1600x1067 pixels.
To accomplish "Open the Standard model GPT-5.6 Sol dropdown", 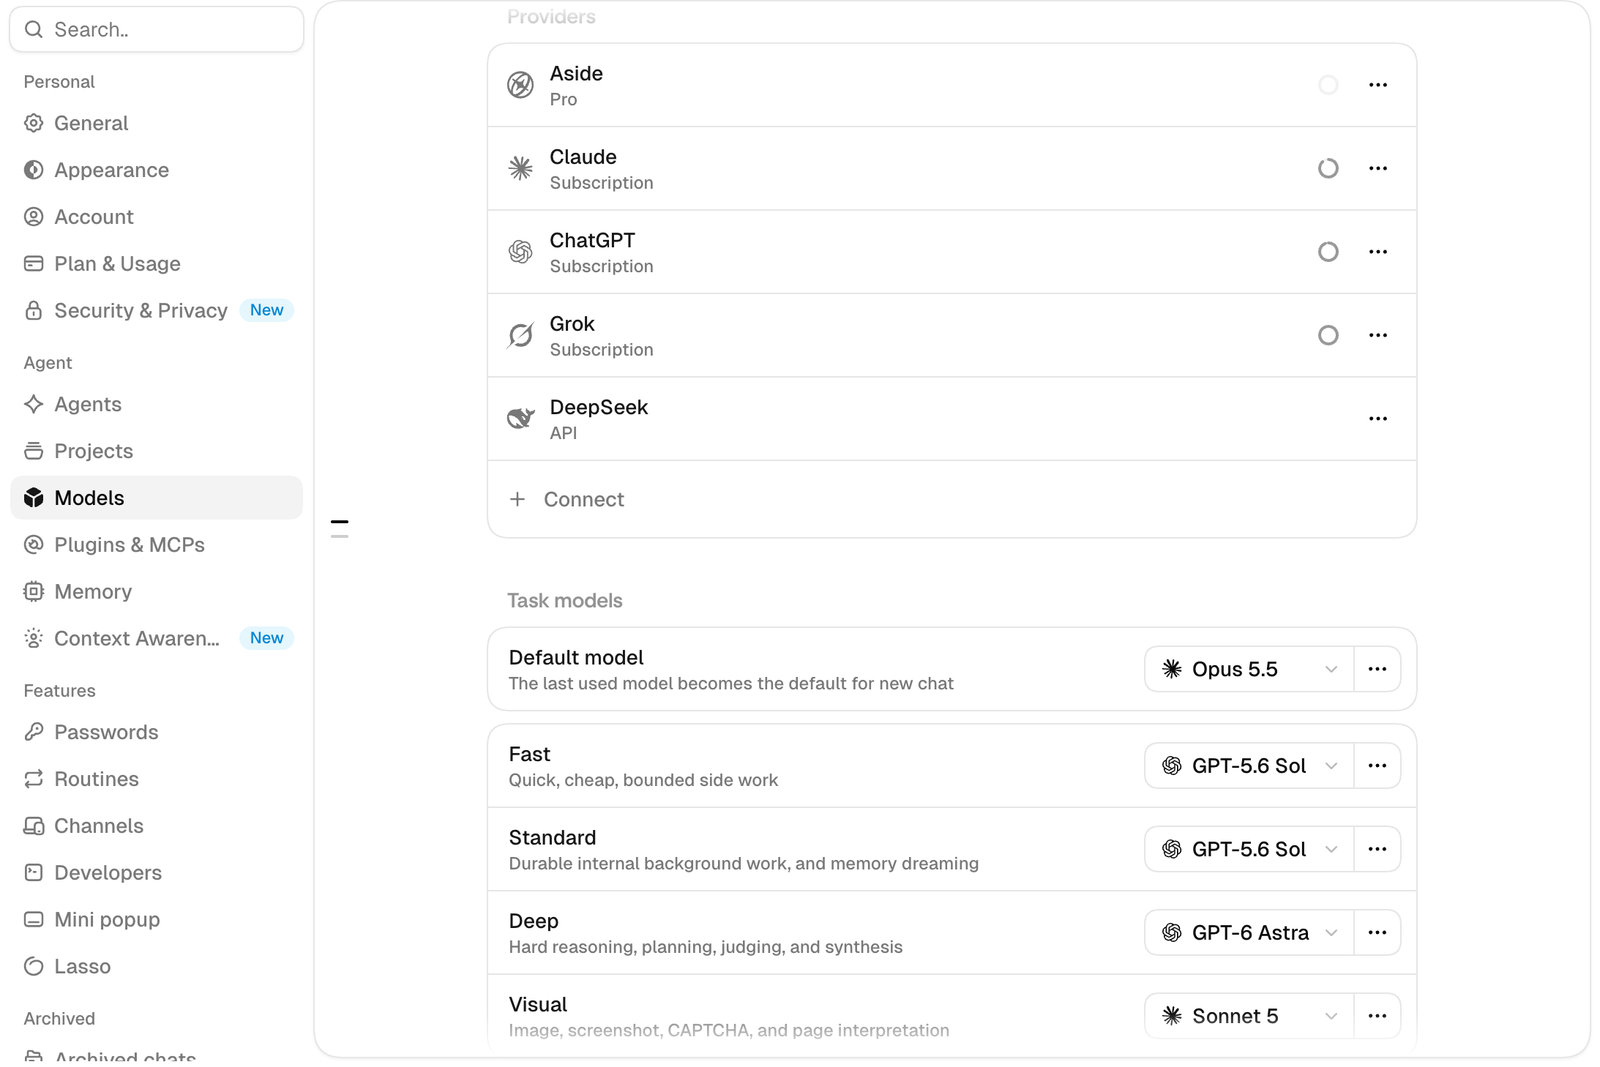I will coord(1249,849).
